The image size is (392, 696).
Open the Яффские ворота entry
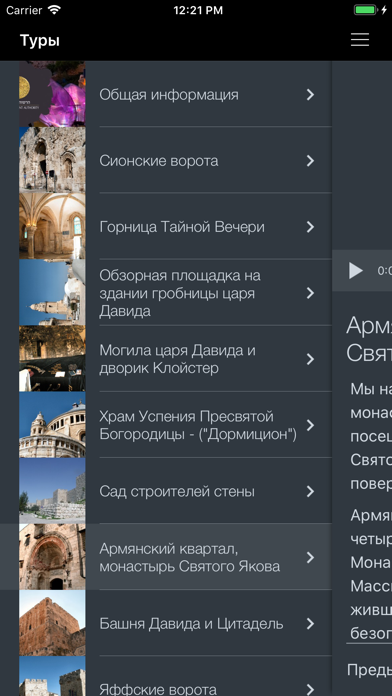click(175, 676)
